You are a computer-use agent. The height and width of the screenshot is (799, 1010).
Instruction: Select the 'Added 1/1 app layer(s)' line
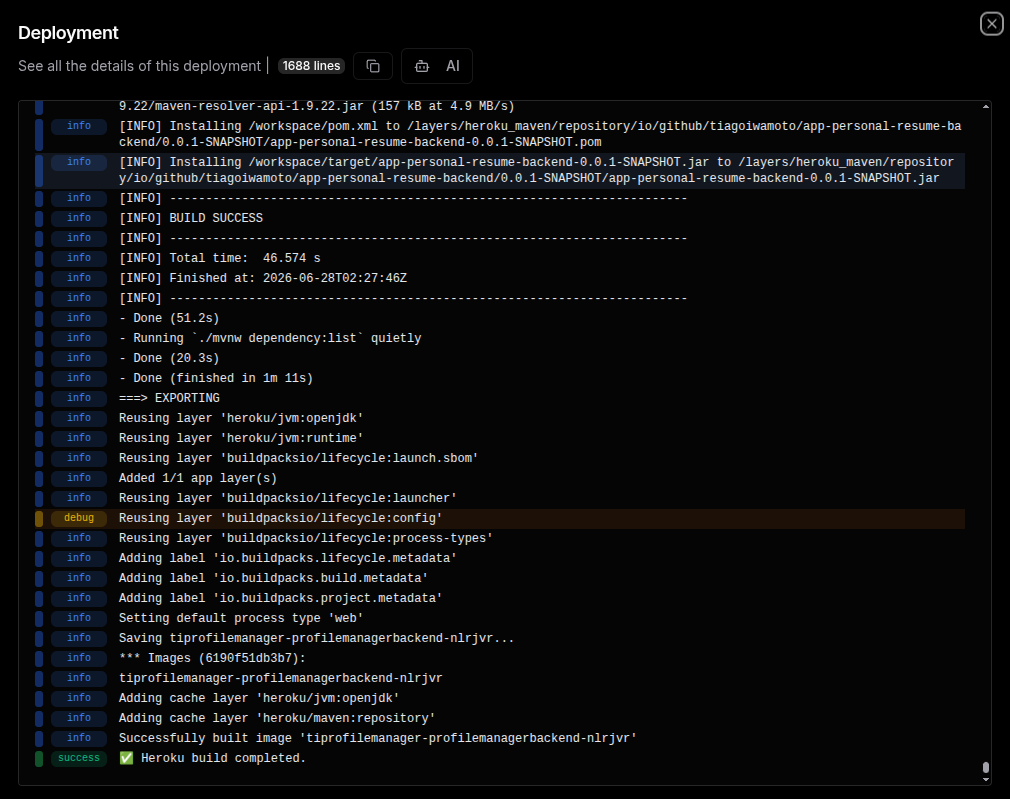[499, 478]
